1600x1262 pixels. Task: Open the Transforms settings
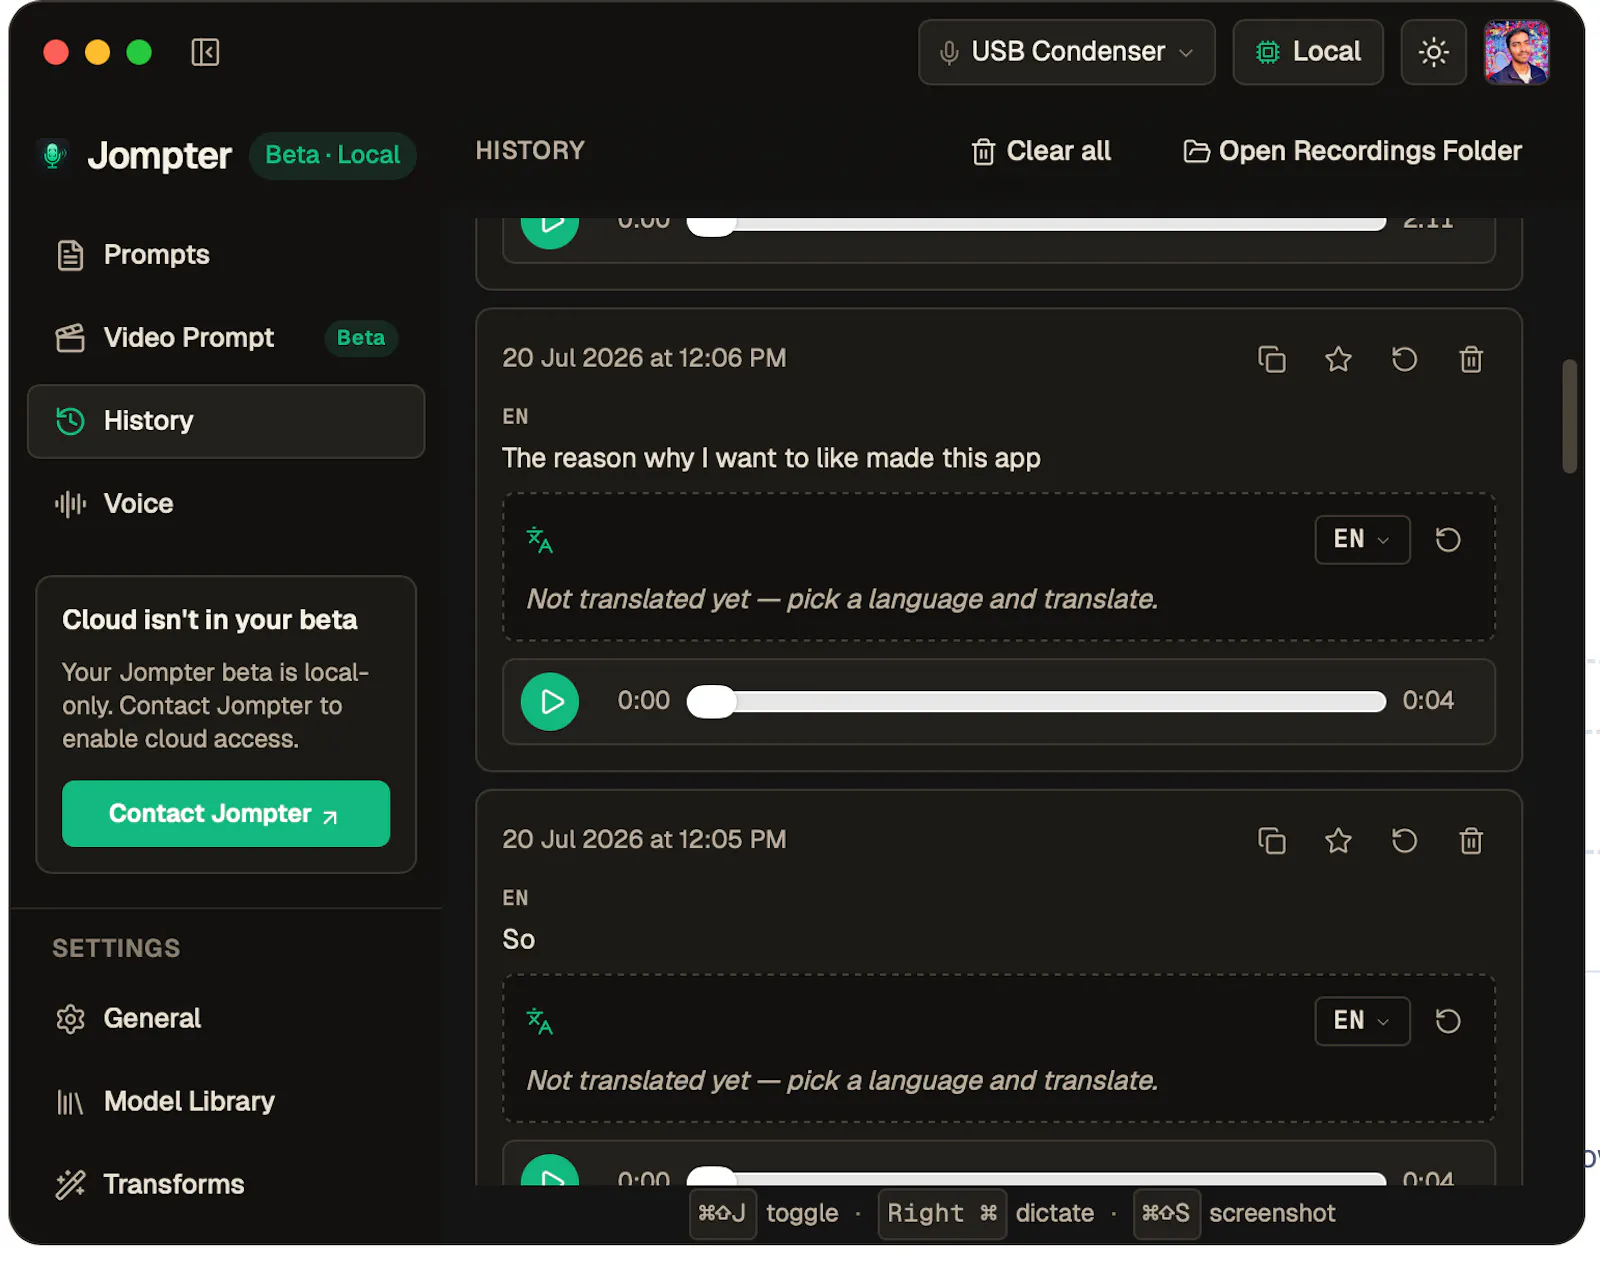click(226, 1184)
